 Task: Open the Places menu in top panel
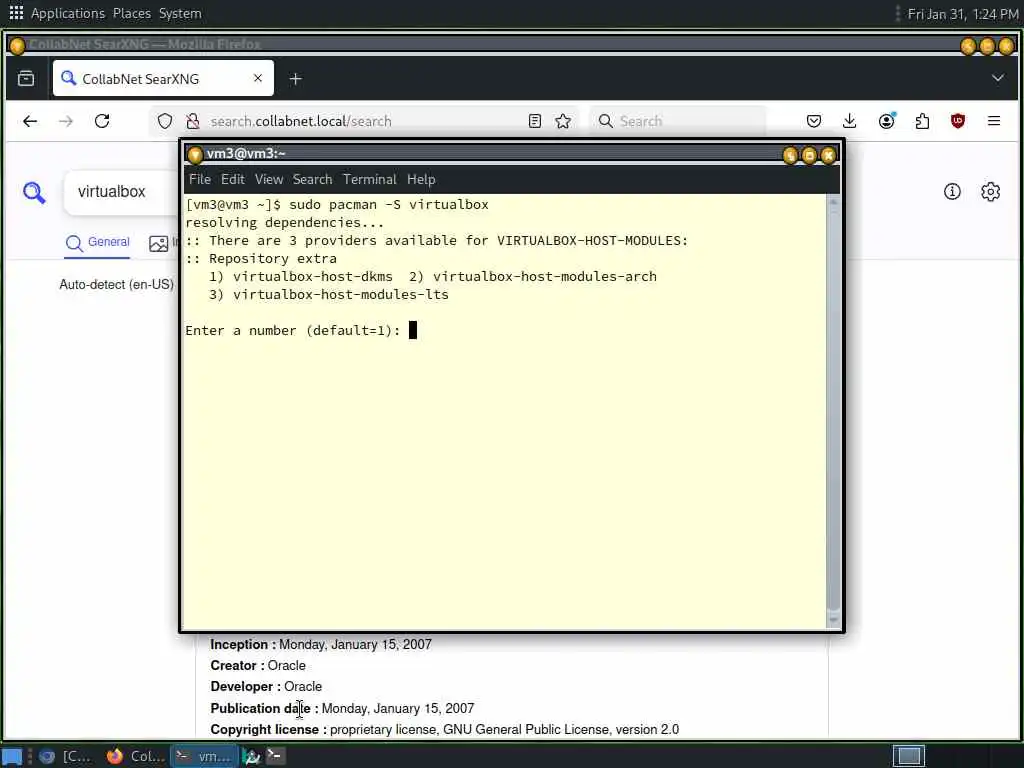pos(131,13)
